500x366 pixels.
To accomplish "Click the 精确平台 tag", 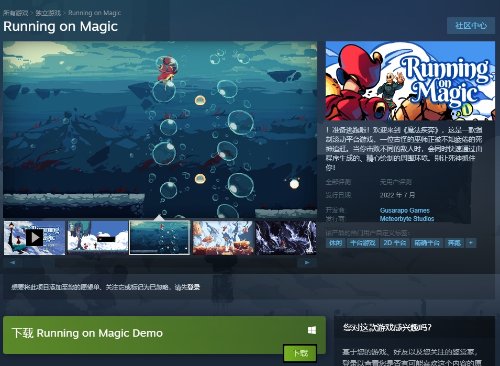I will [x=427, y=243].
